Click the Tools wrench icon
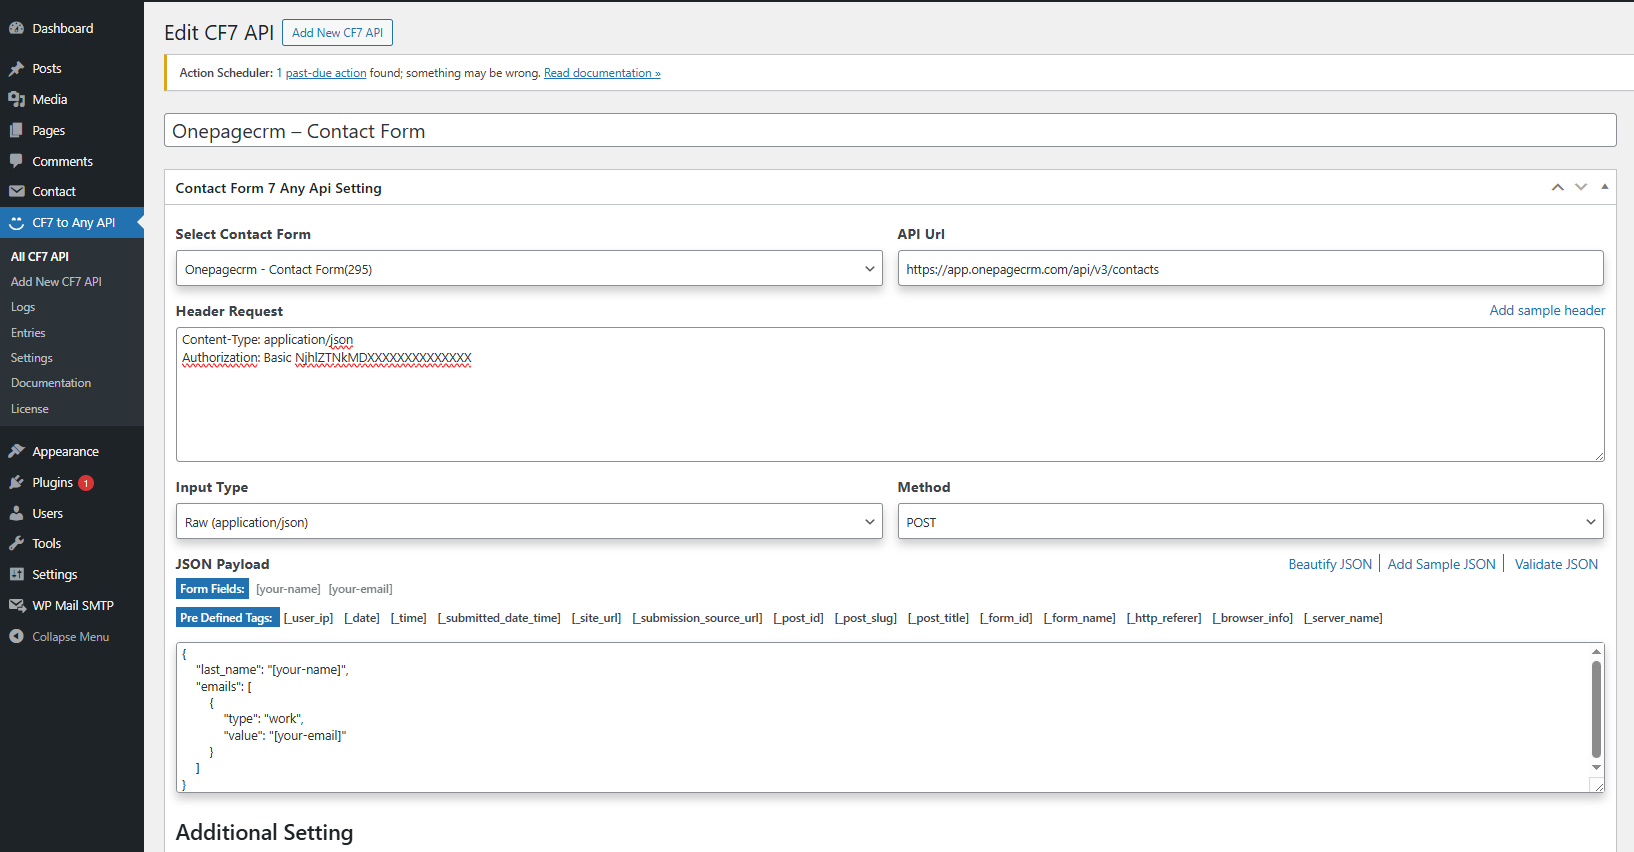The width and height of the screenshot is (1634, 852). pyautogui.click(x=16, y=544)
